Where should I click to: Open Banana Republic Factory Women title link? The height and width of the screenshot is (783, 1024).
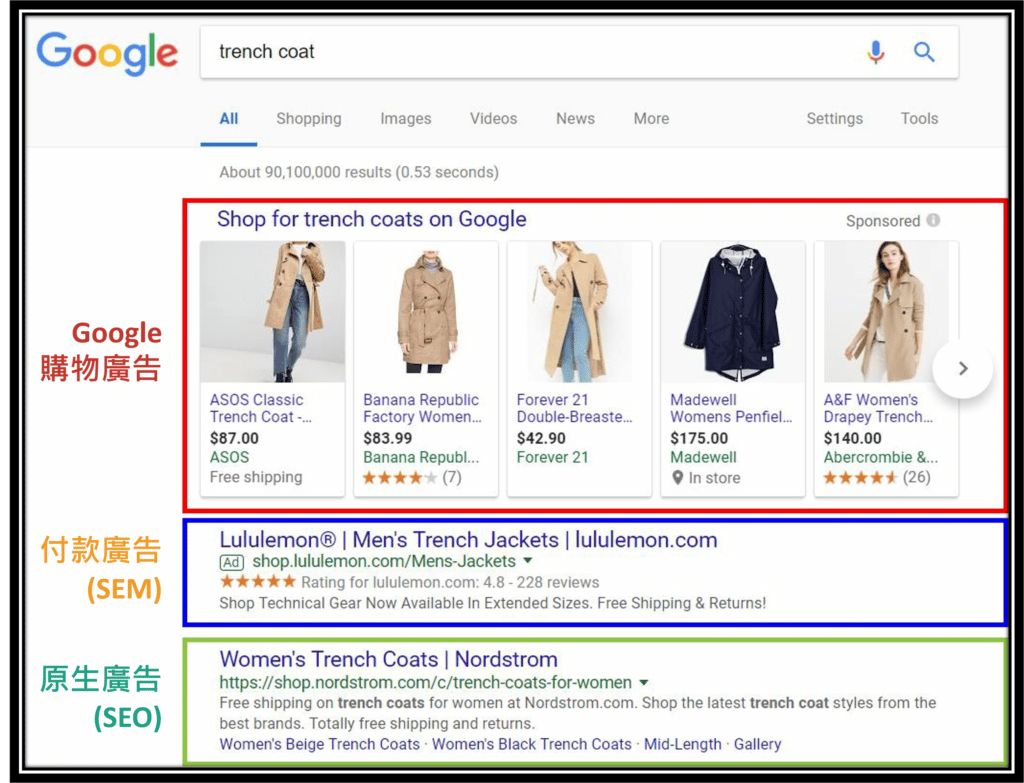point(423,408)
